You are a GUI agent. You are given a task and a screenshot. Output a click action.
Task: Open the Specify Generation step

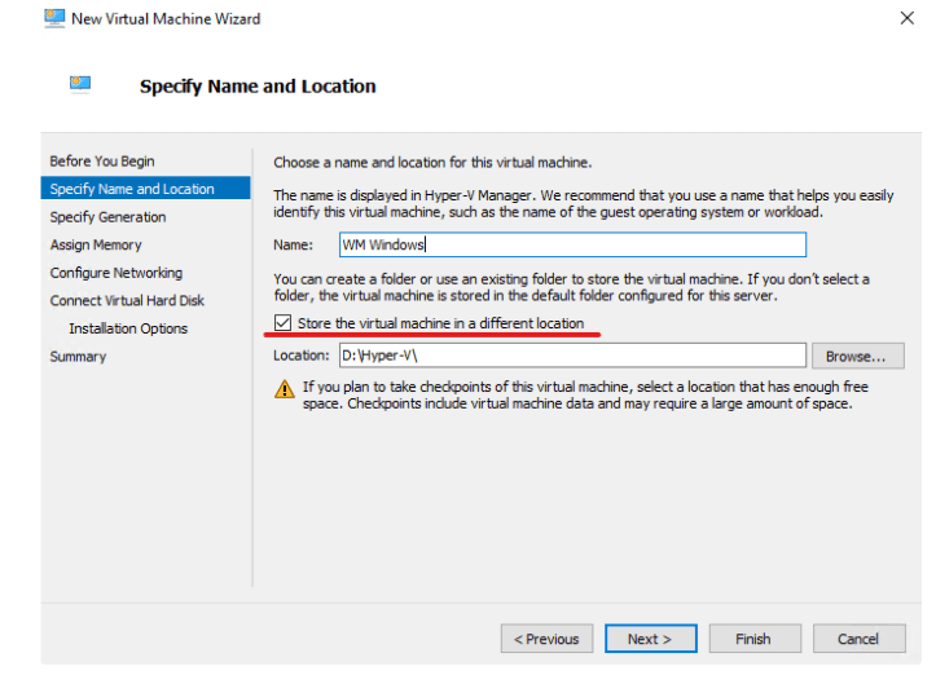point(108,217)
